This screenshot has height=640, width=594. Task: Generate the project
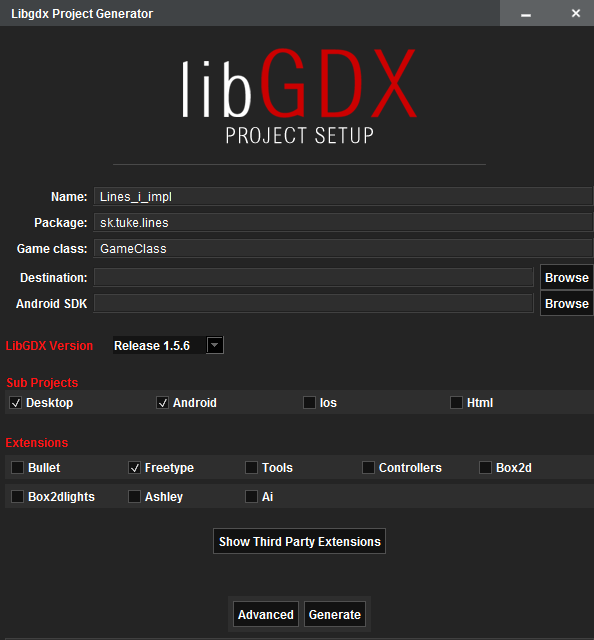335,614
